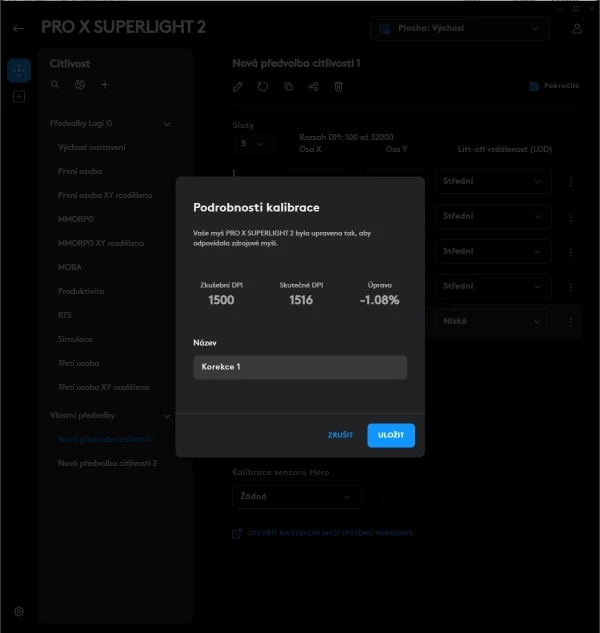Click the reset circular arrow icon

tap(263, 86)
